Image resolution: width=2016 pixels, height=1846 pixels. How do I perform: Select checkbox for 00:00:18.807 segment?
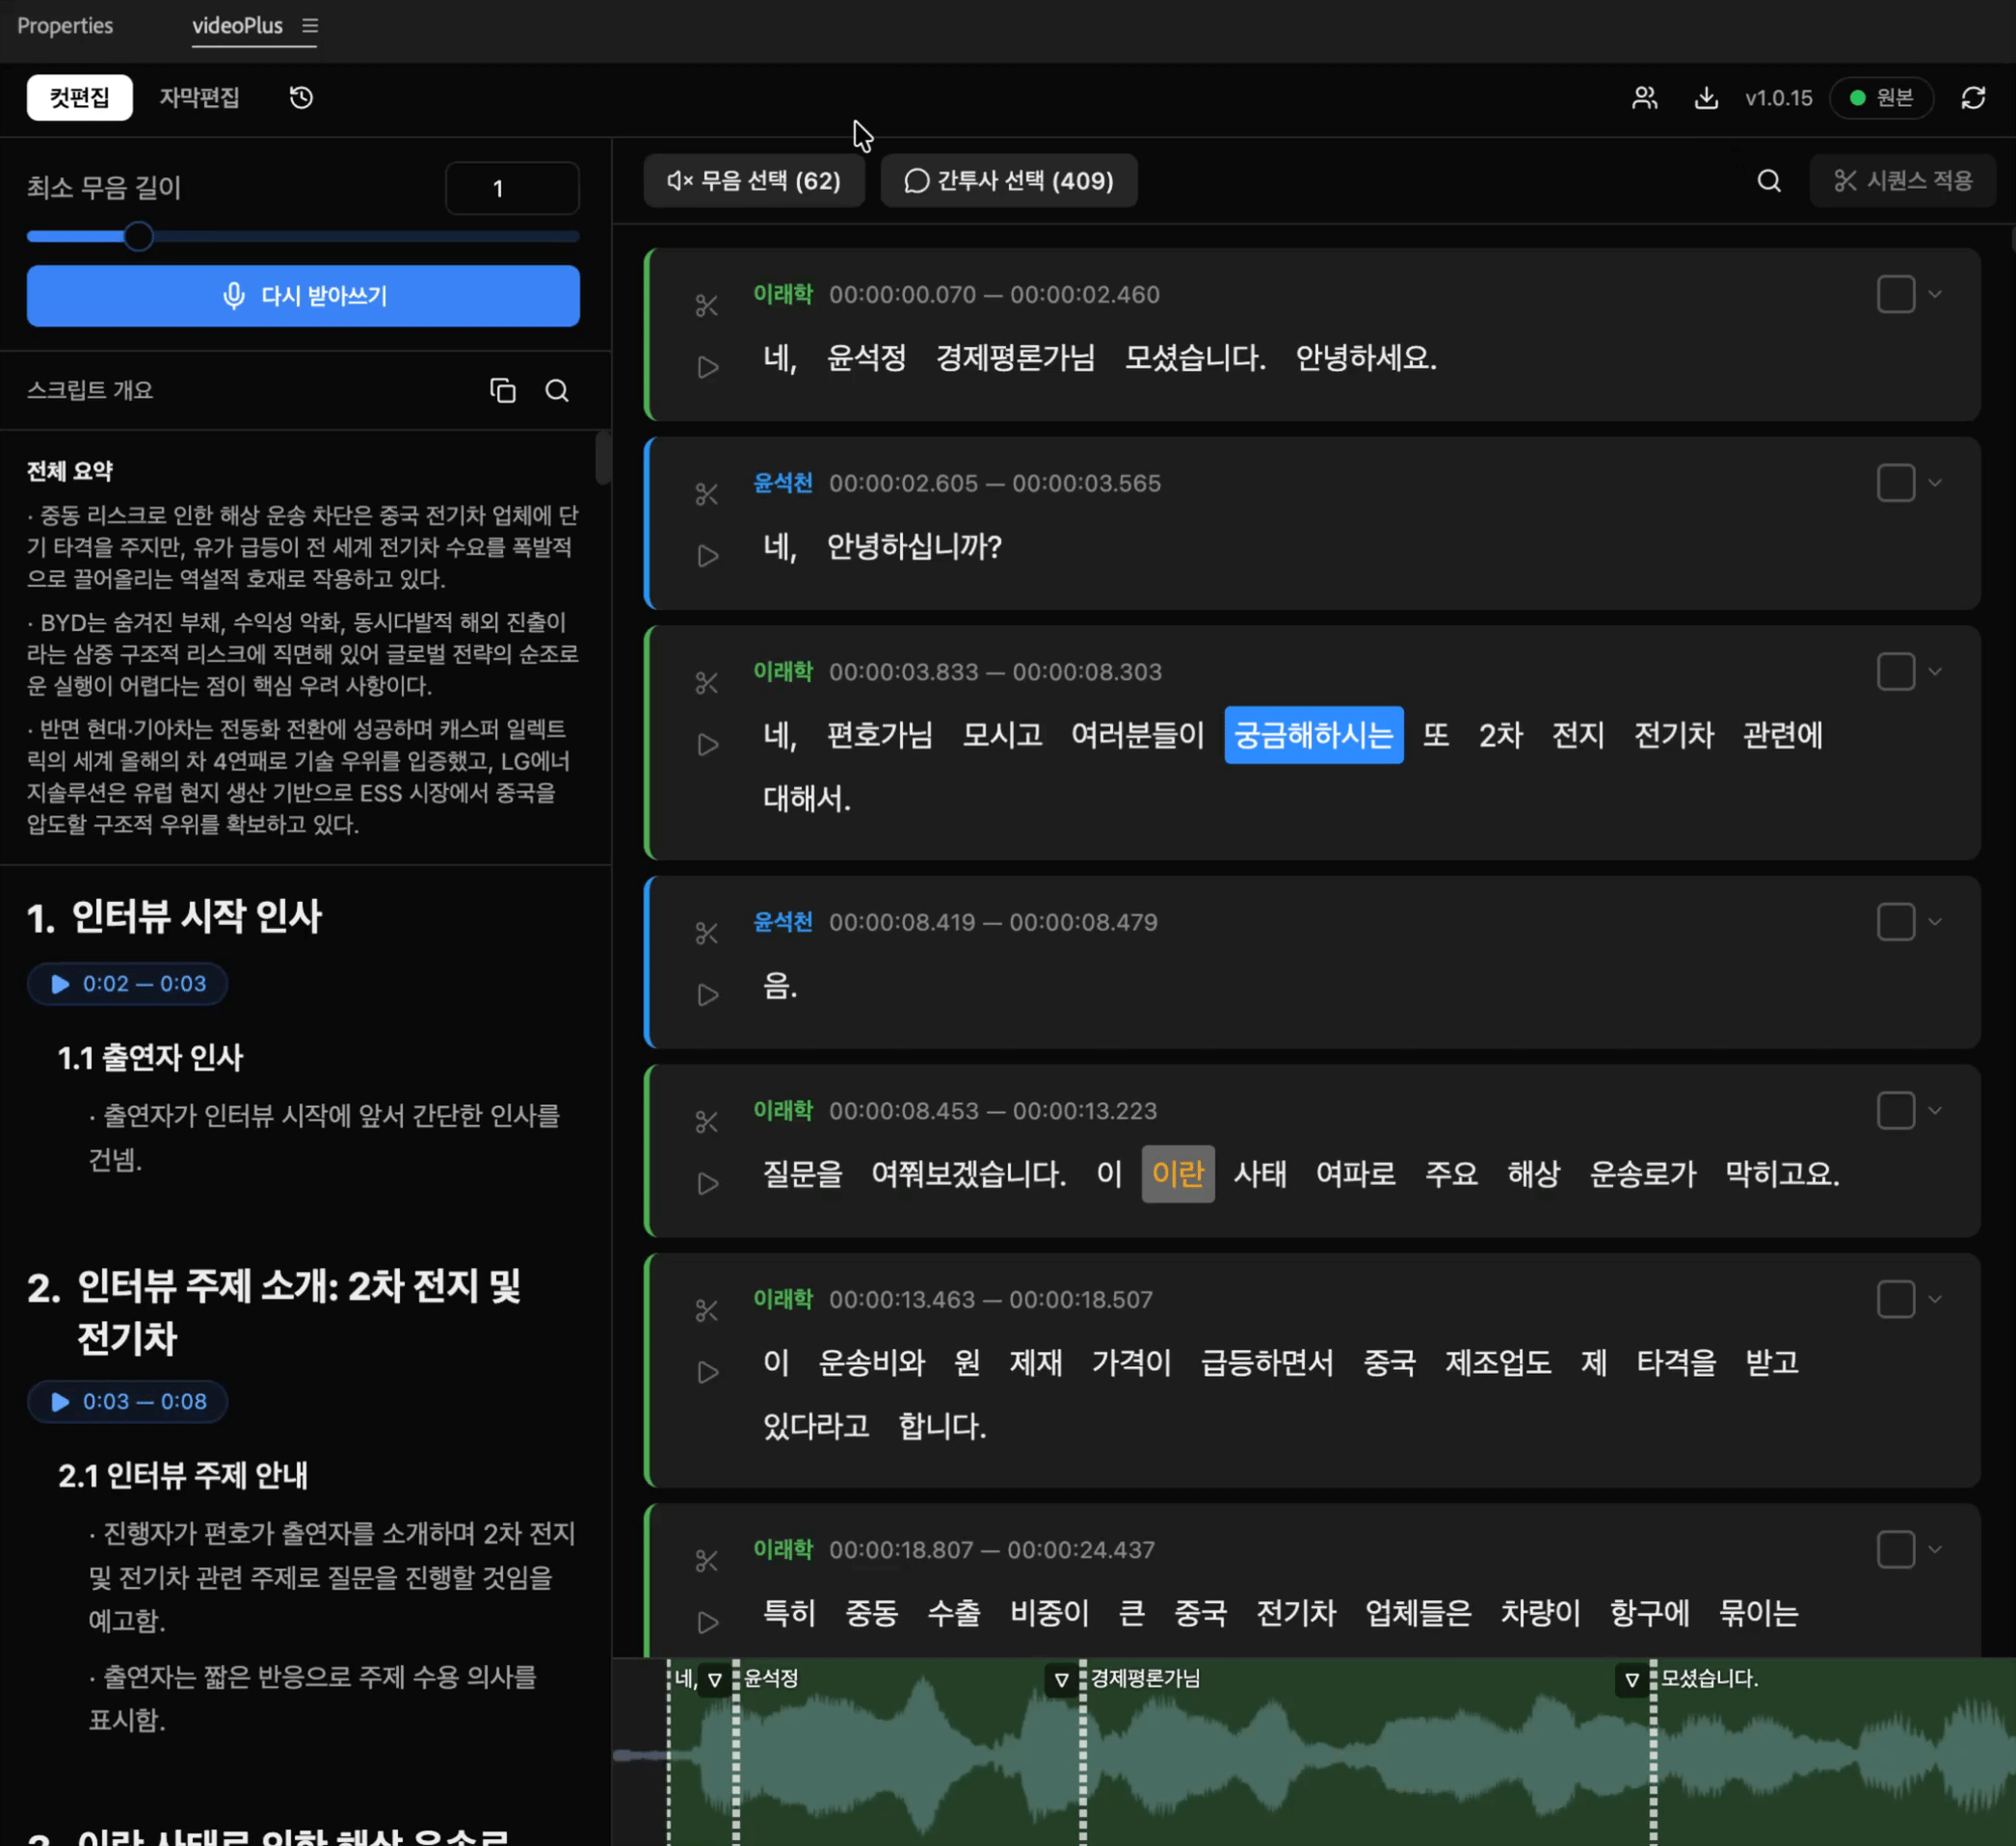pyautogui.click(x=1895, y=1549)
